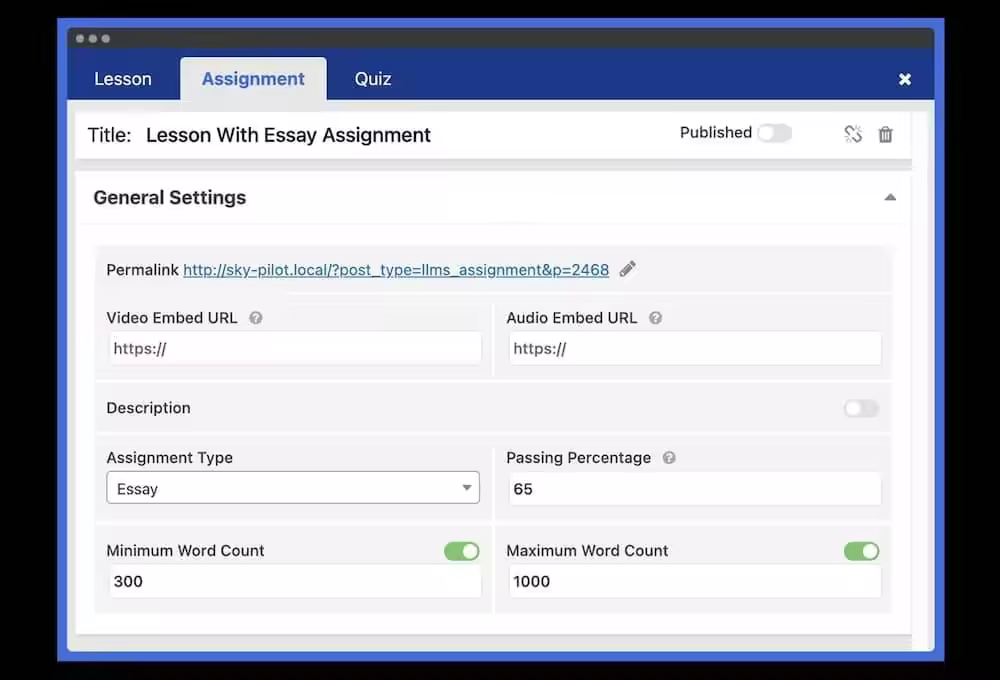Disable the Minimum Word Count toggle
Image resolution: width=1000 pixels, height=680 pixels.
click(x=462, y=551)
